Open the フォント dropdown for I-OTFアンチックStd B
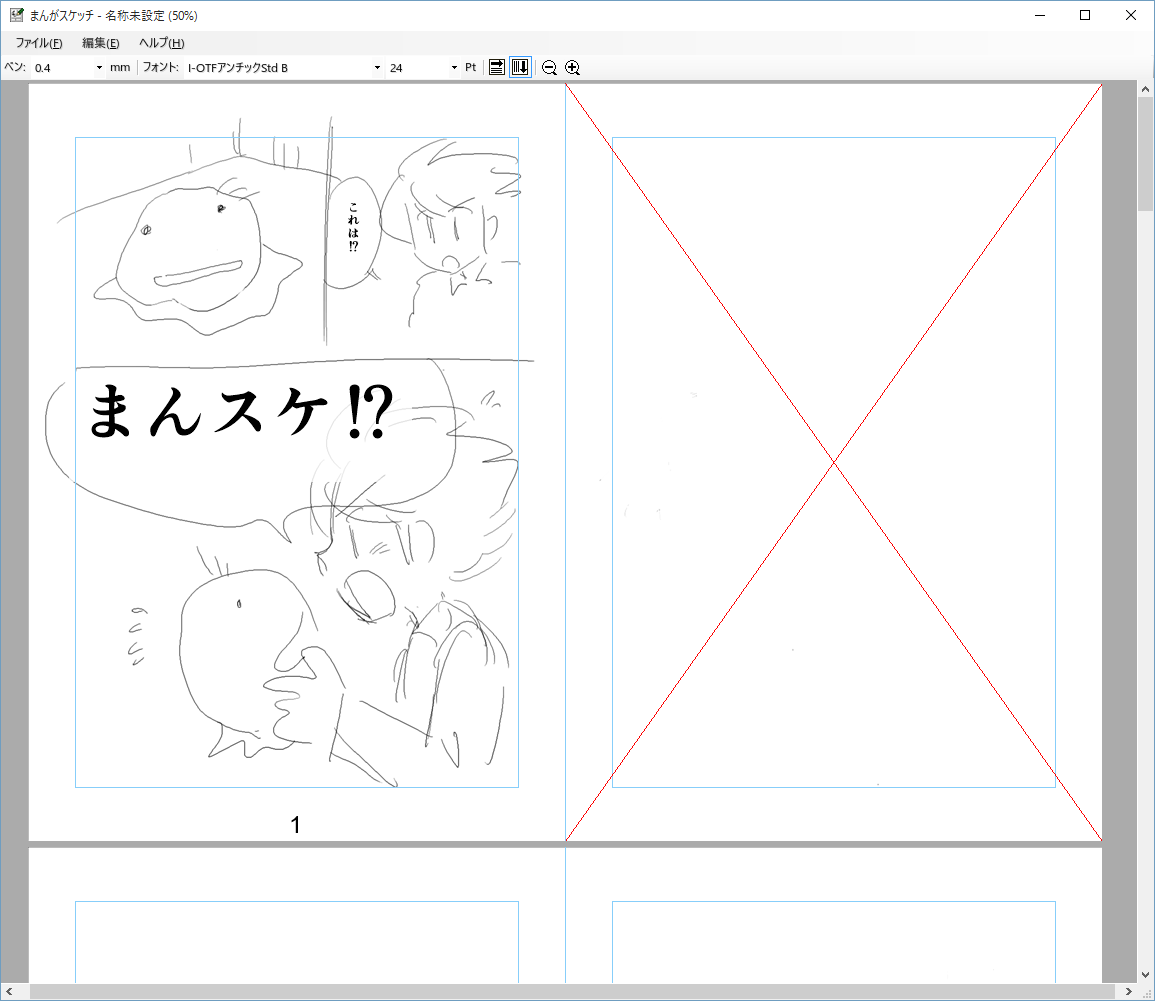Image resolution: width=1155 pixels, height=1001 pixels. (x=377, y=67)
